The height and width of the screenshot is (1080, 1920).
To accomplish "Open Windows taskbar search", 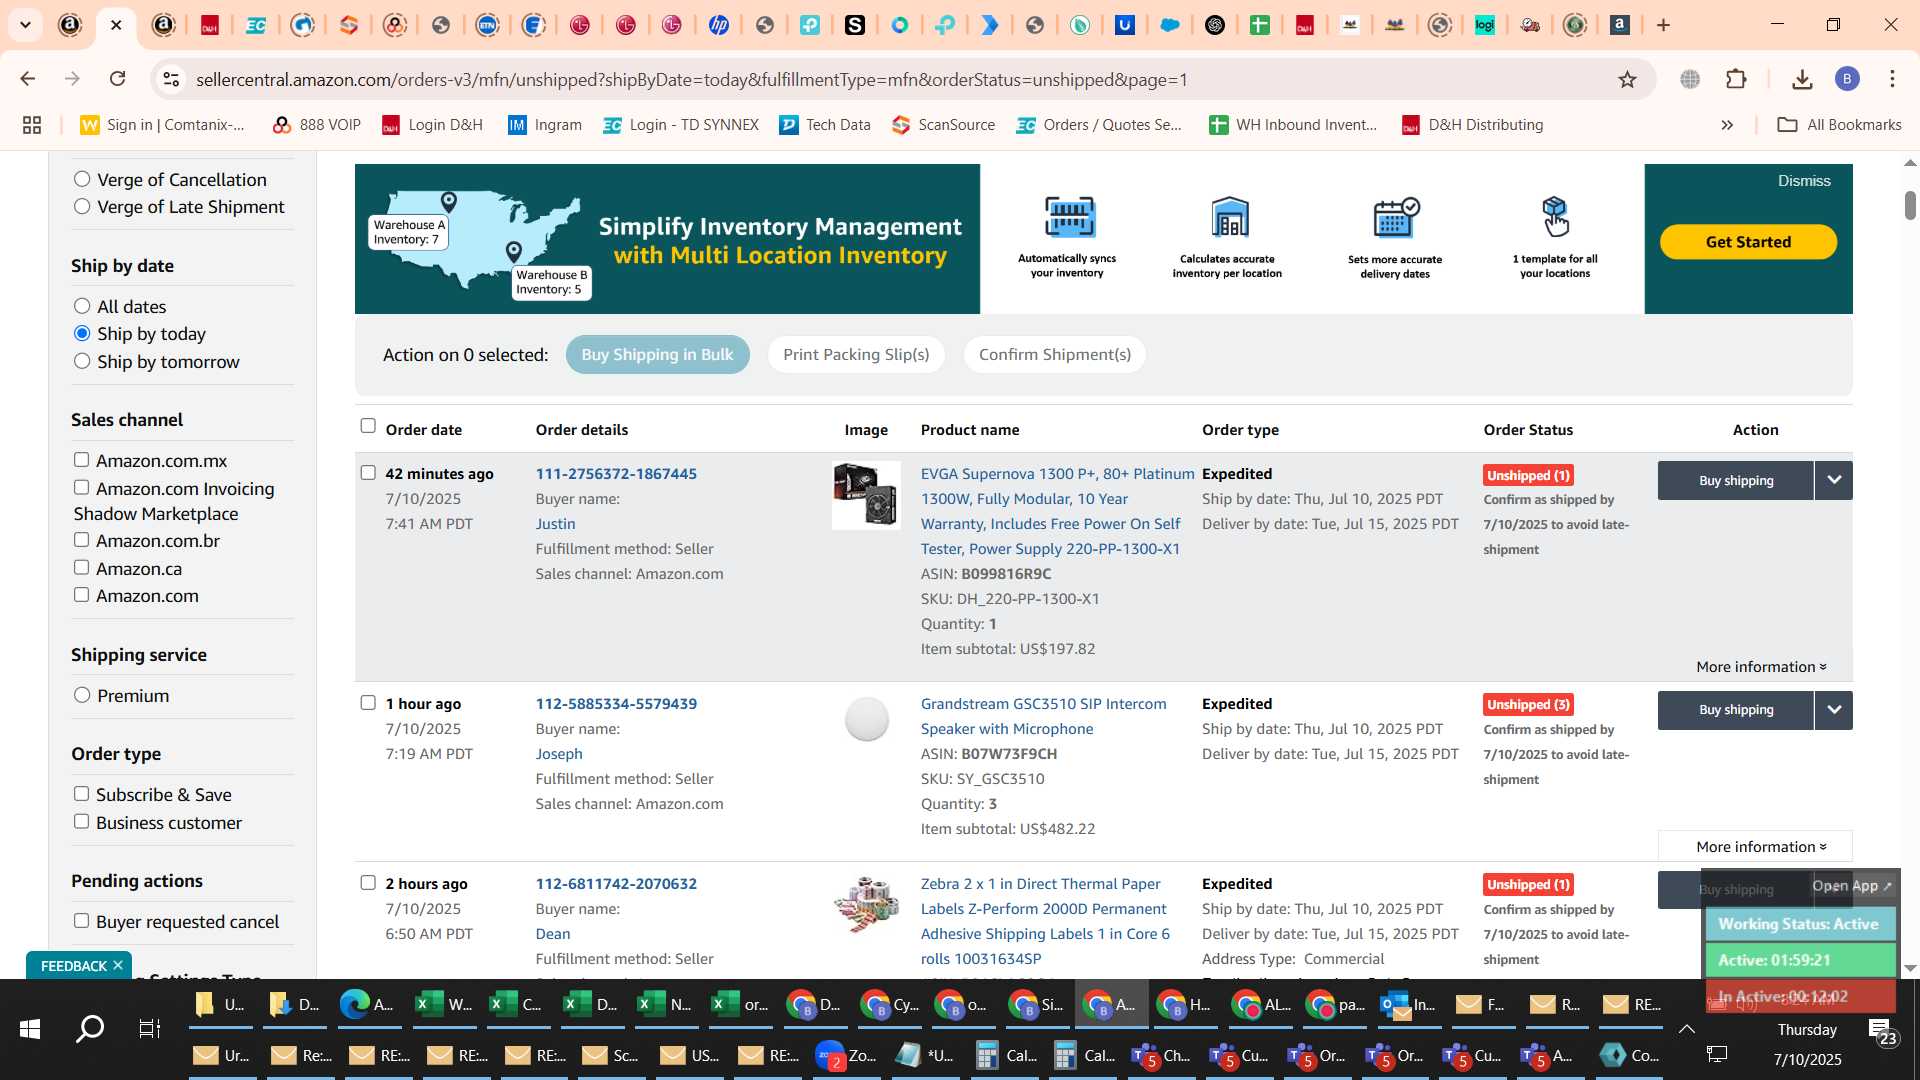I will coord(91,1028).
